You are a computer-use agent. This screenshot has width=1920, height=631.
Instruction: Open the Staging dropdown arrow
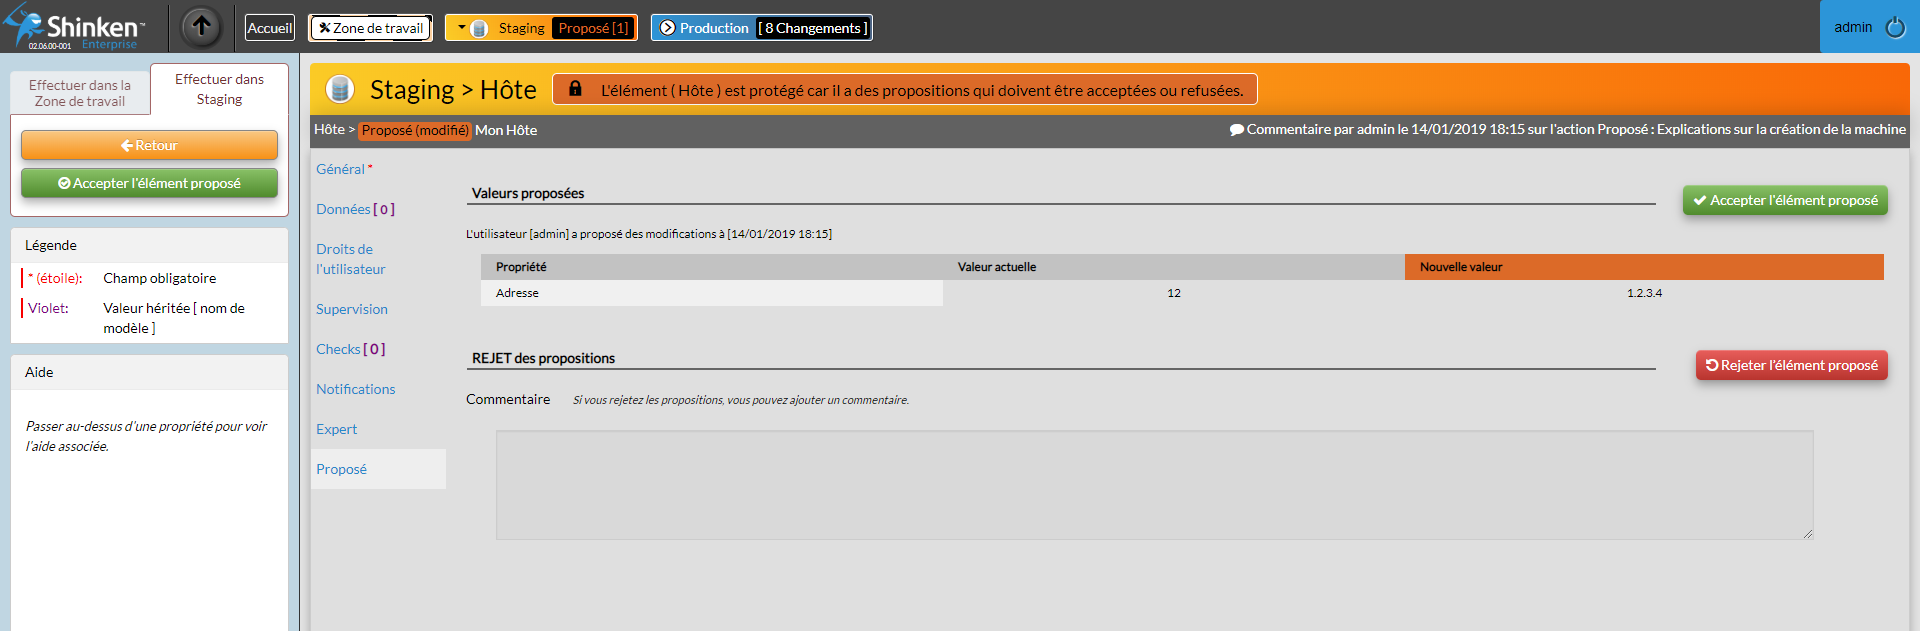click(x=461, y=27)
